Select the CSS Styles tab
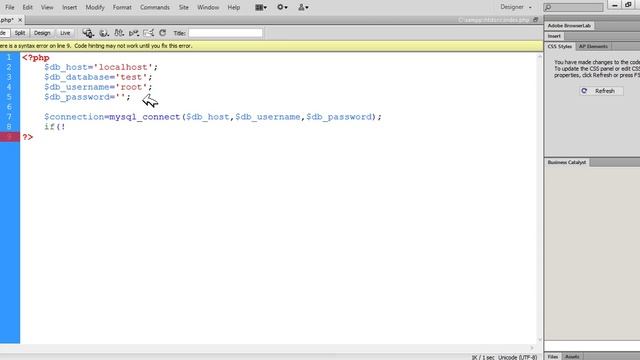The height and width of the screenshot is (360, 640). click(560, 47)
